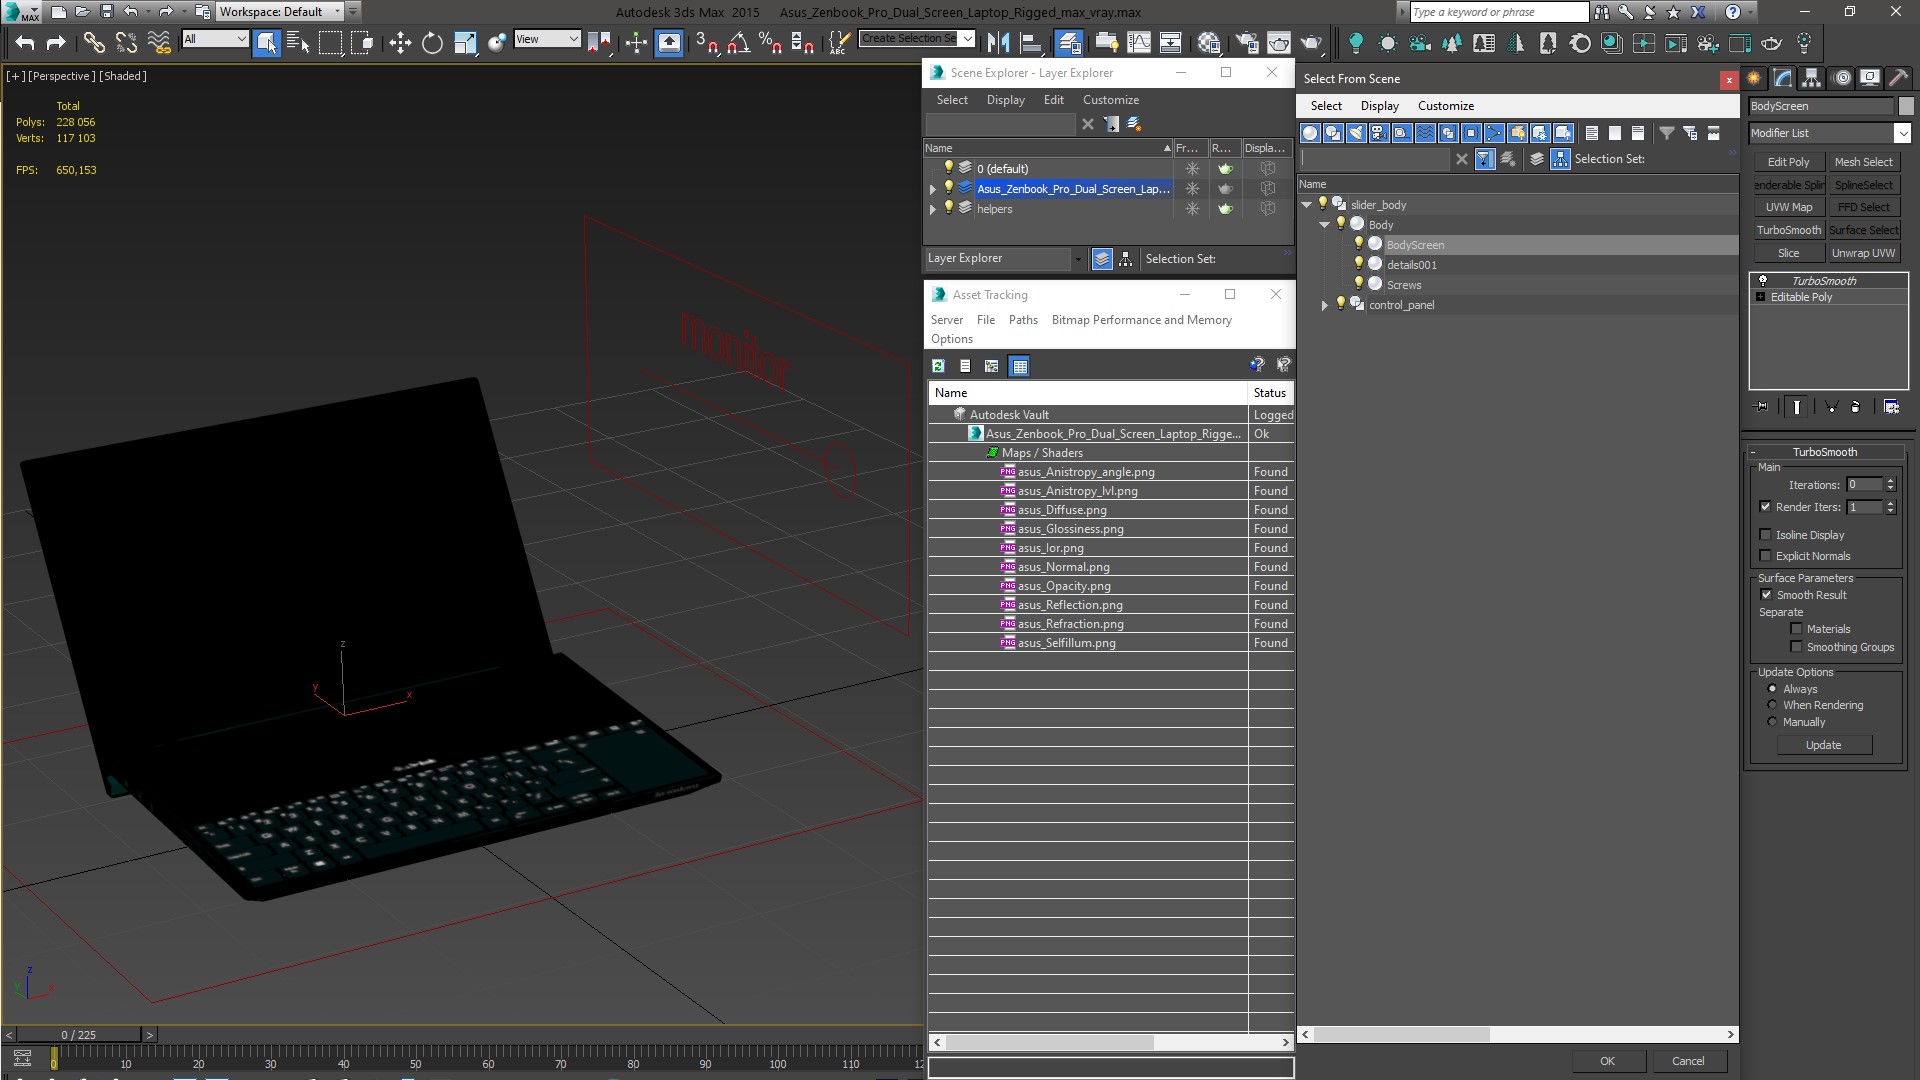Switch Asset Tracking to table view
Screen dimensions: 1920x1080
coord(1019,366)
